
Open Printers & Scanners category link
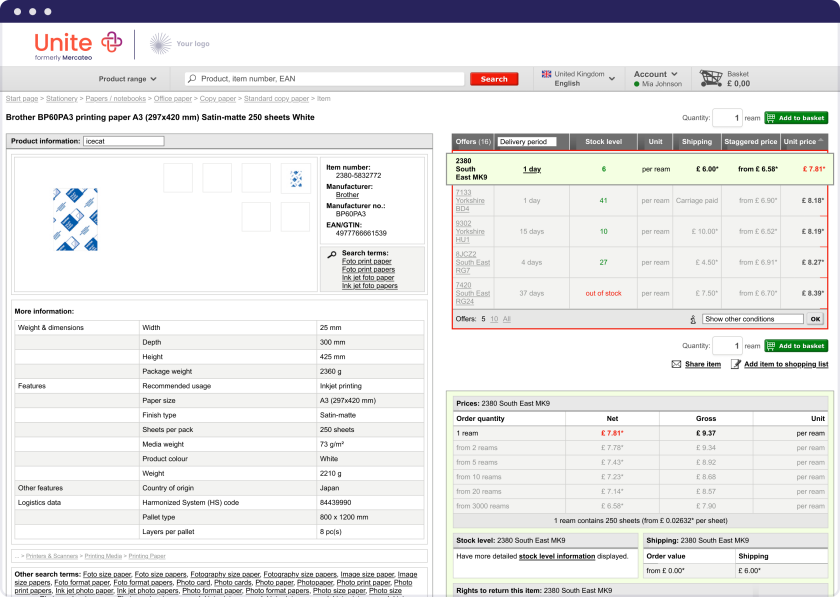(x=51, y=556)
